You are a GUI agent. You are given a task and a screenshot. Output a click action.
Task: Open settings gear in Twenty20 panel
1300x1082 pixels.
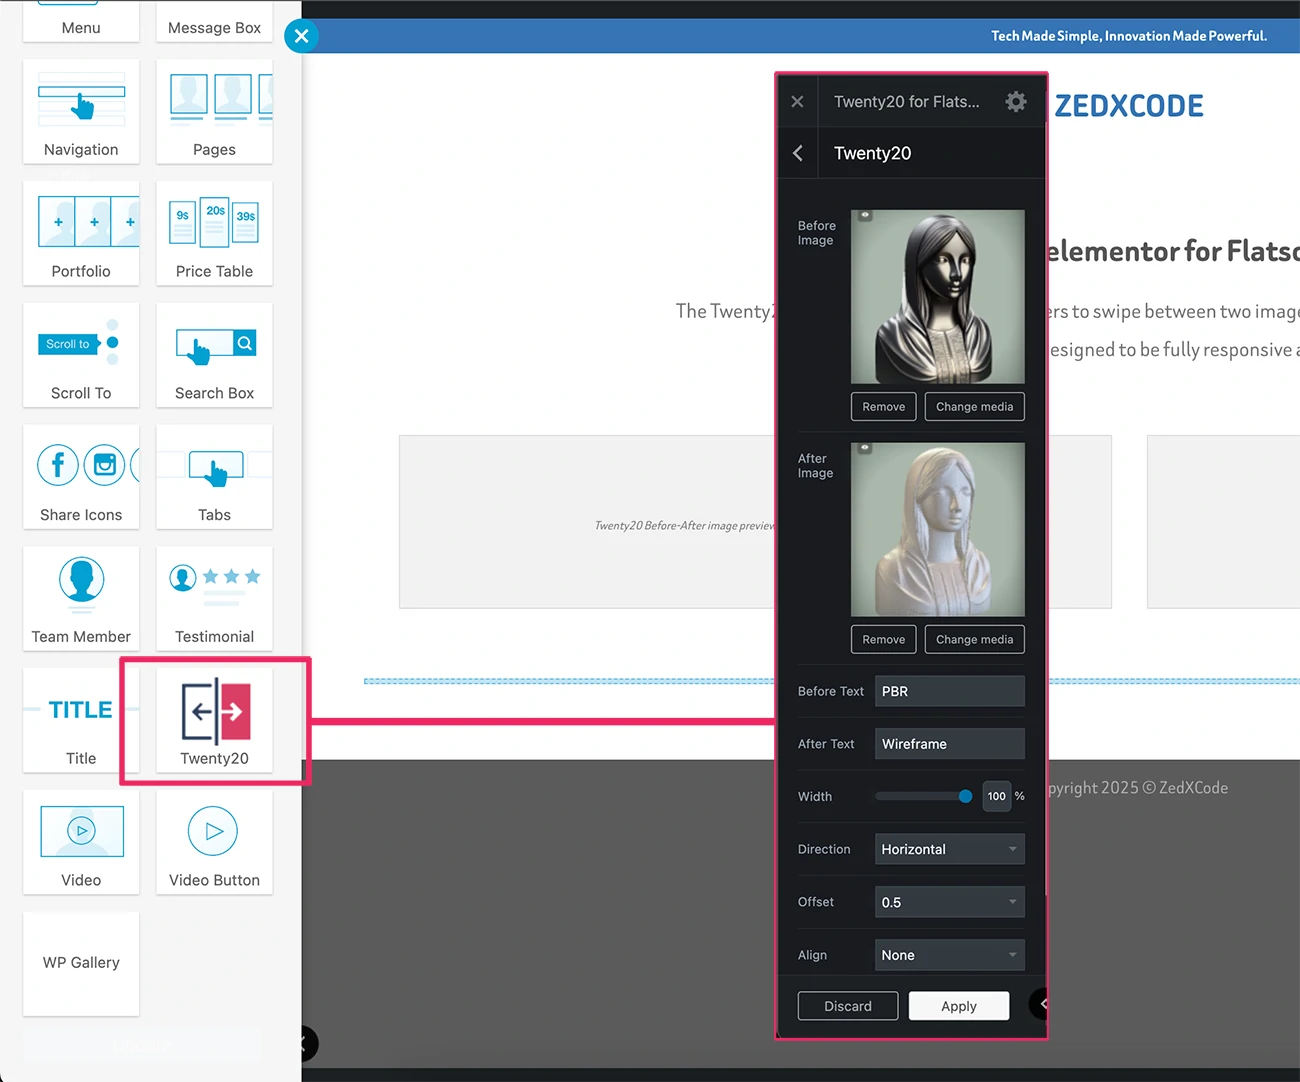coord(1015,102)
